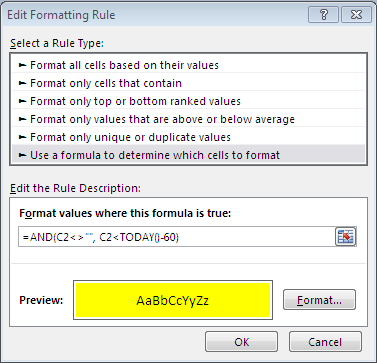Confirm the rule with OK
This screenshot has height=363, width=377.
[241, 342]
